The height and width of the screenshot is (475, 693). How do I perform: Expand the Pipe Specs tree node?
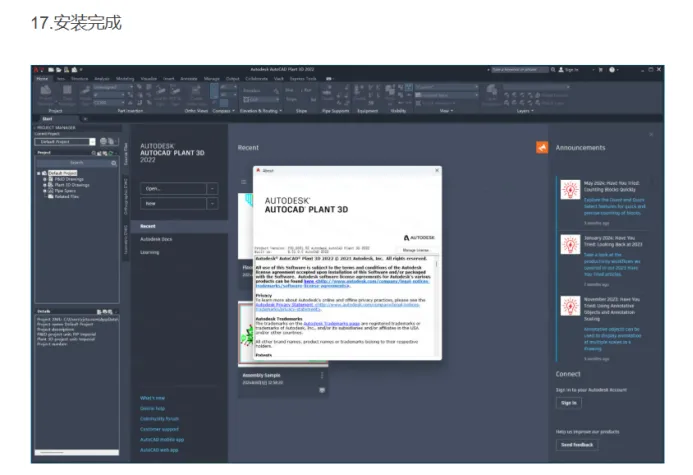(x=45, y=191)
